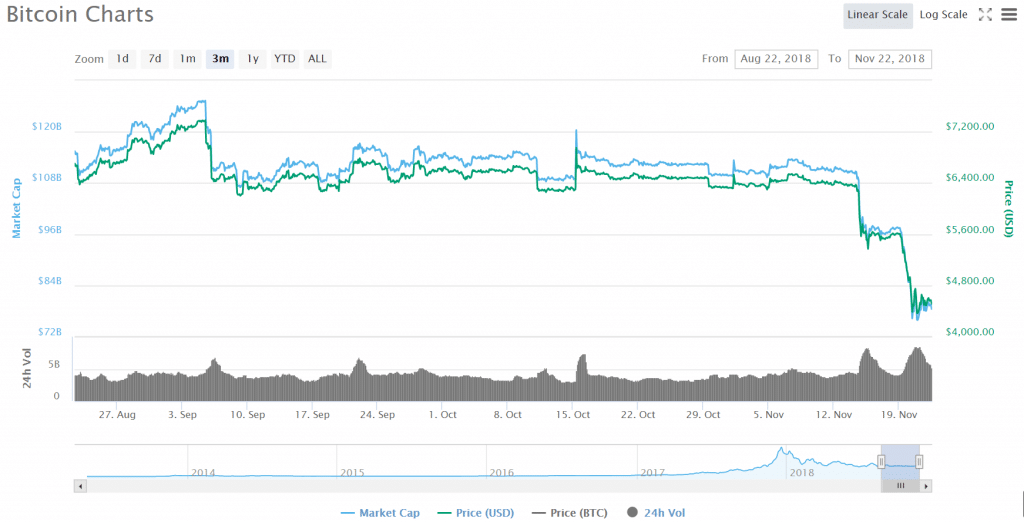
Task: Switch to Log Scale
Action: click(x=943, y=14)
